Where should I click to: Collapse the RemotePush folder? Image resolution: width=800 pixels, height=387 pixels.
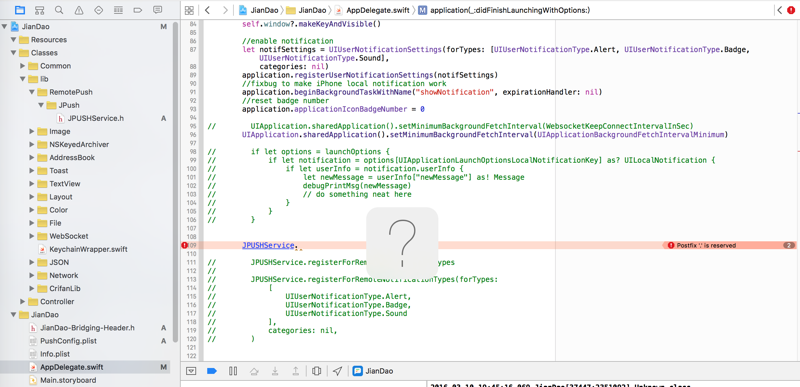tap(32, 92)
